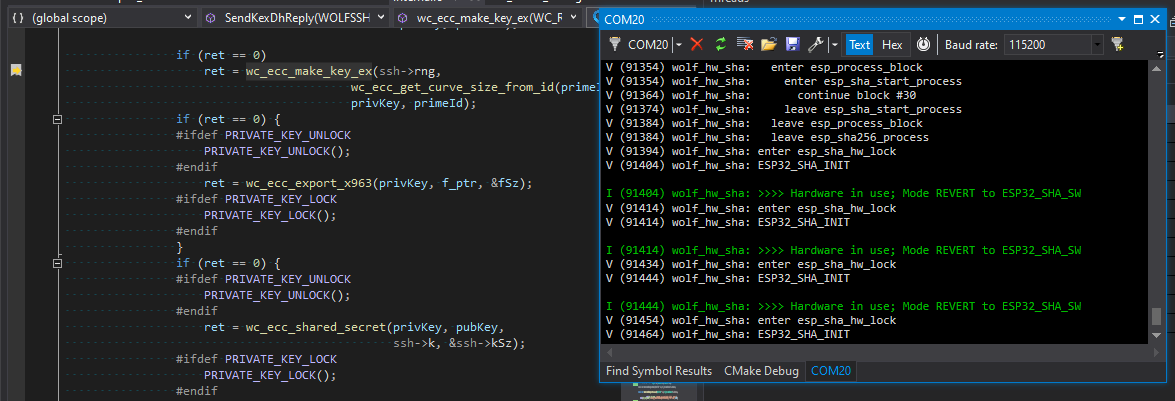The height and width of the screenshot is (401, 1175).
Task: Click the 'continue block #30' log line
Action: (x=857, y=95)
